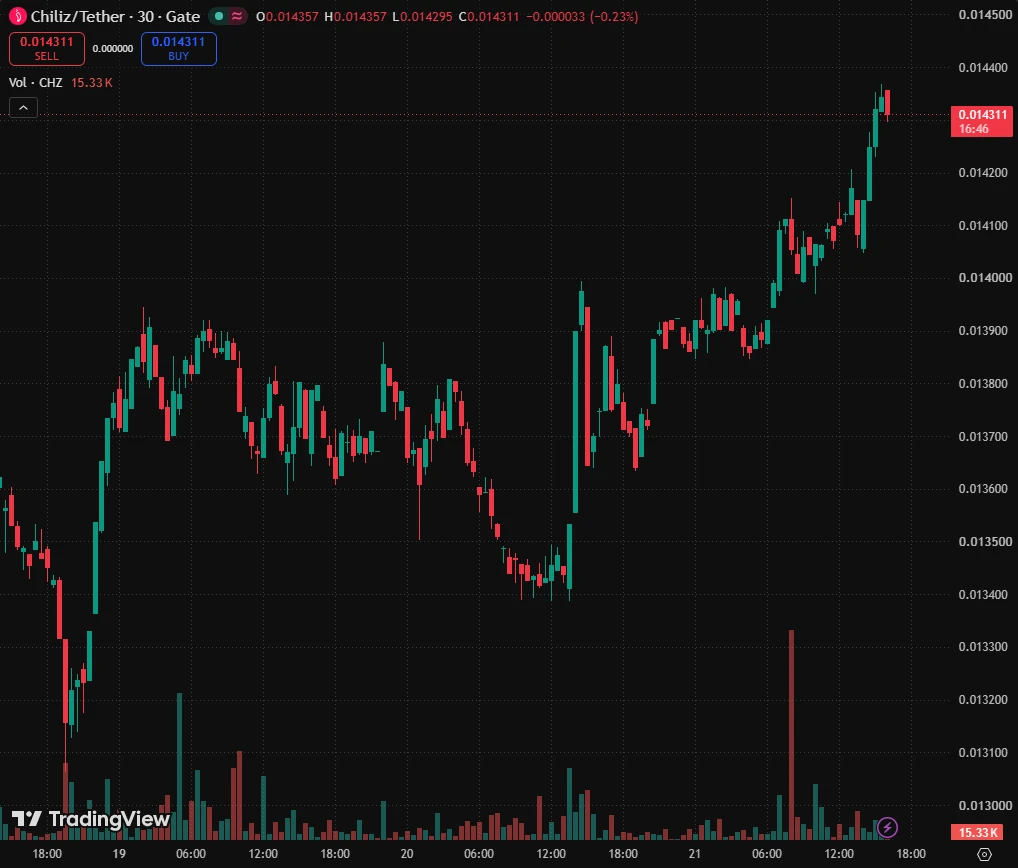Click the red SELL 0.014311 button

47,49
